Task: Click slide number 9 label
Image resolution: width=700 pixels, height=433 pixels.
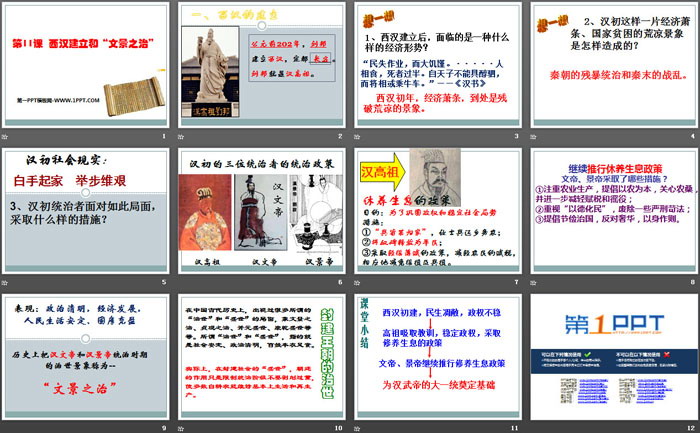Action: (164, 428)
